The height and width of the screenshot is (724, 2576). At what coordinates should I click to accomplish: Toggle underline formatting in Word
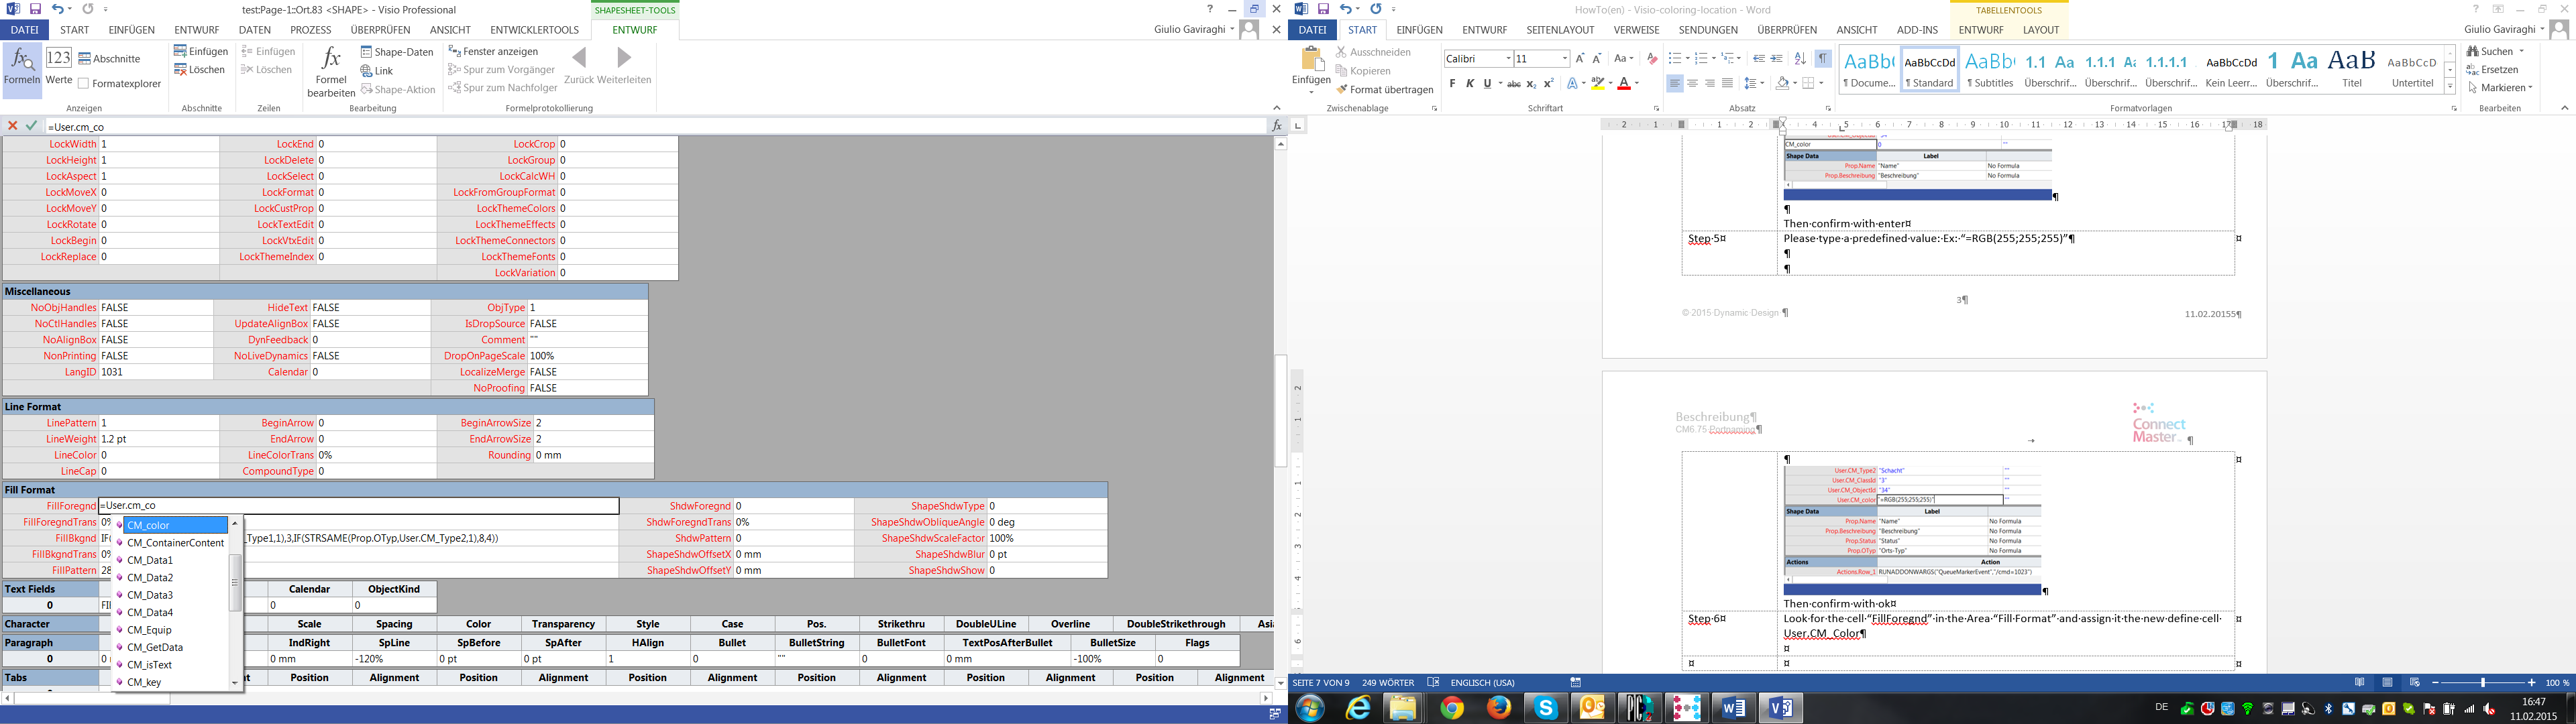(1487, 84)
